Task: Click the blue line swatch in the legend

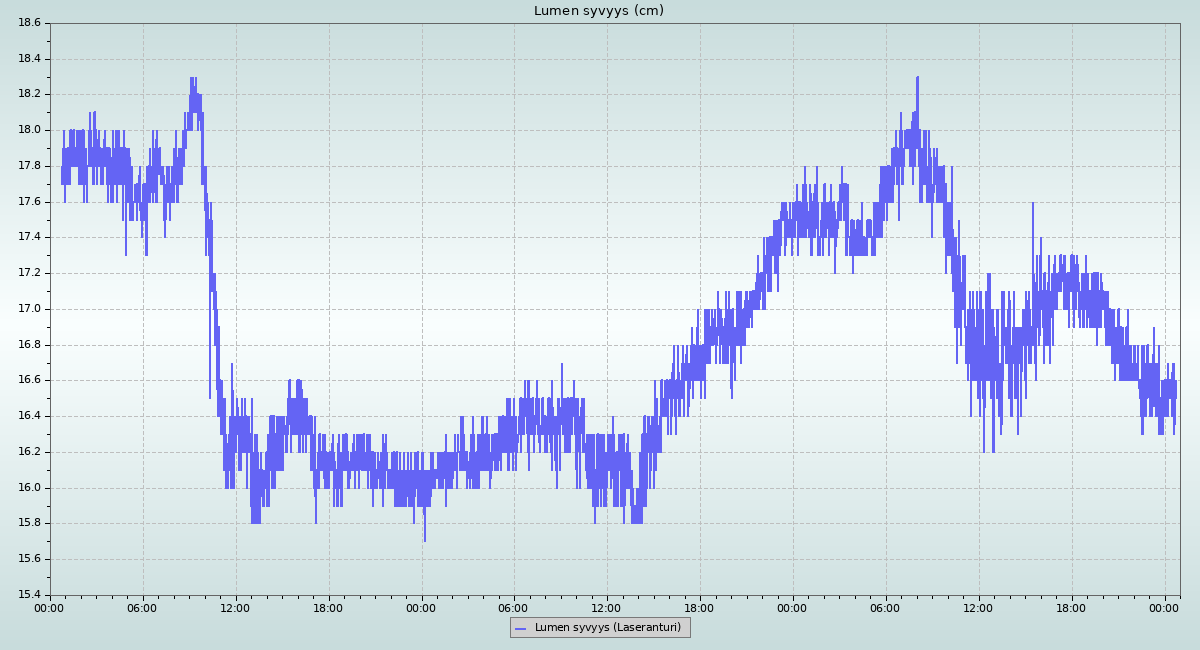Action: [520, 629]
